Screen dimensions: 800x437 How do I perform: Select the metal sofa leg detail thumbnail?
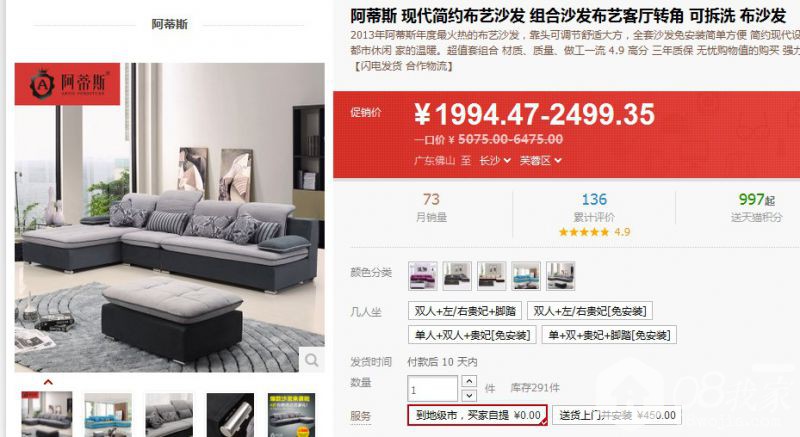230,415
